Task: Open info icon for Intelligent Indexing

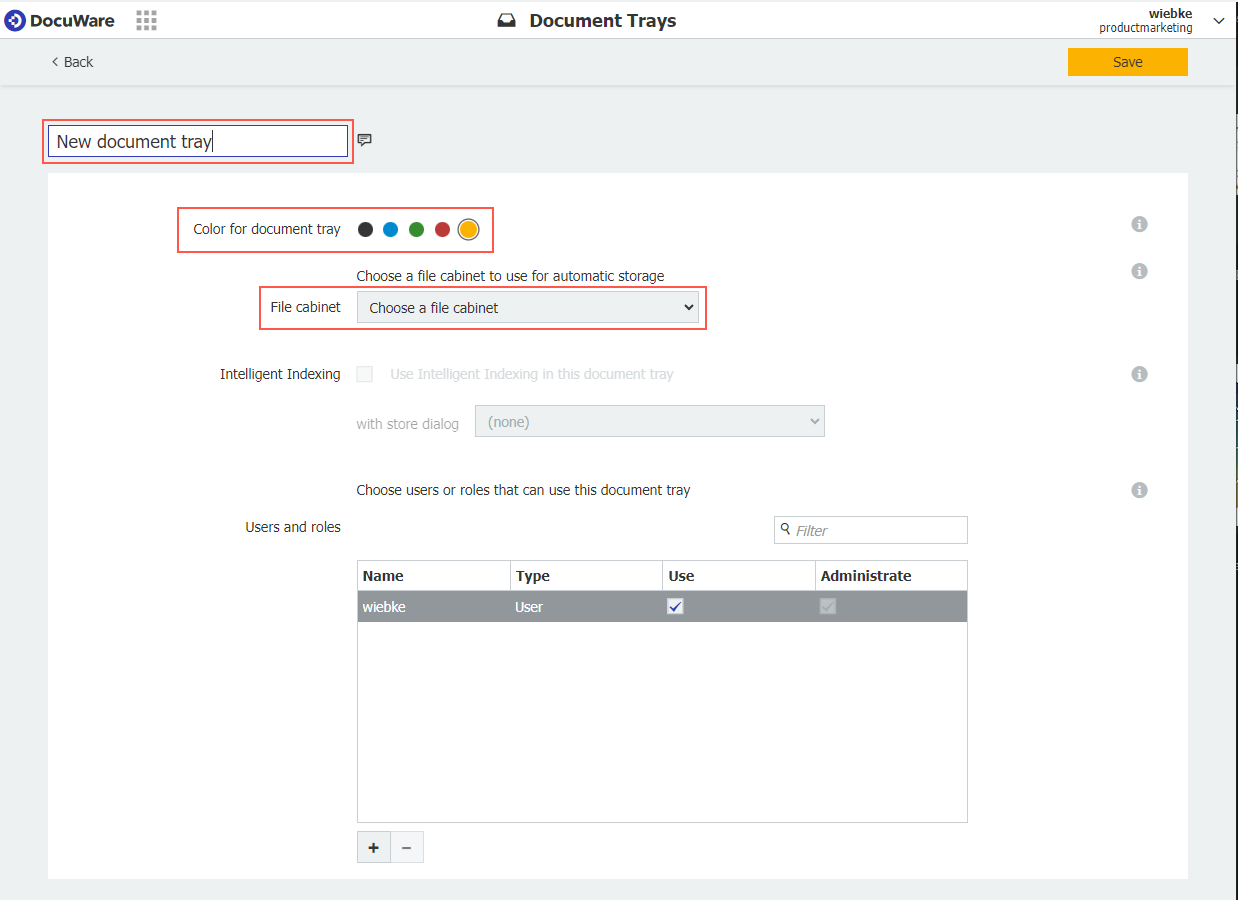Action: click(x=1139, y=374)
